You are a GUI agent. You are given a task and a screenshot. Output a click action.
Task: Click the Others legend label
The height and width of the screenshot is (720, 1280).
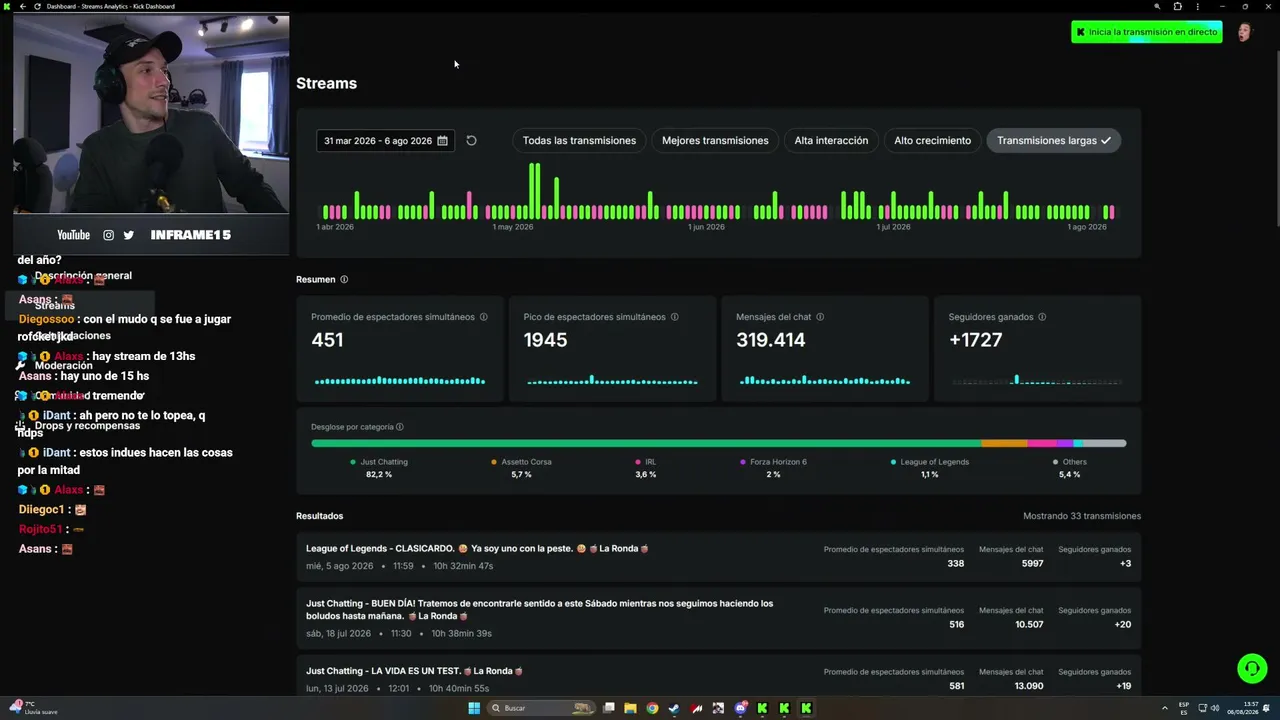coord(1075,462)
